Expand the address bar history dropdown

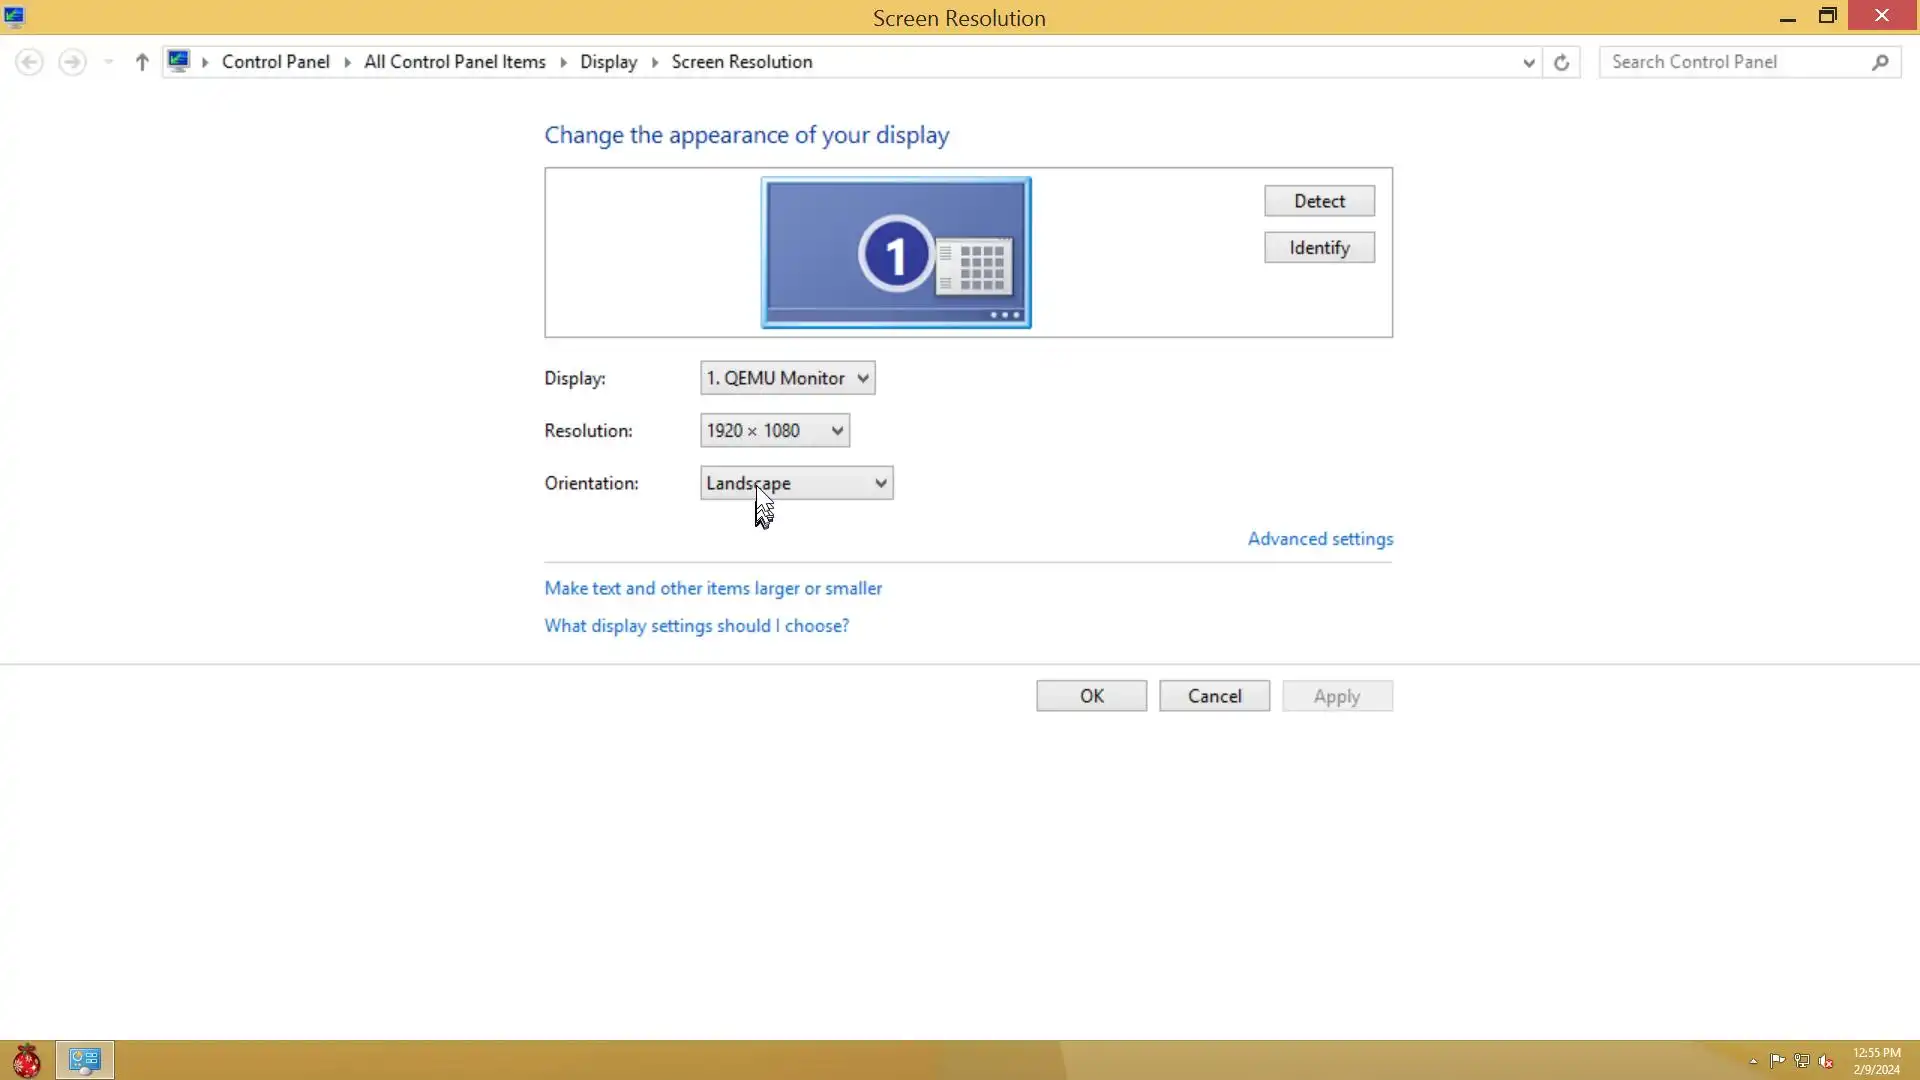1528,62
